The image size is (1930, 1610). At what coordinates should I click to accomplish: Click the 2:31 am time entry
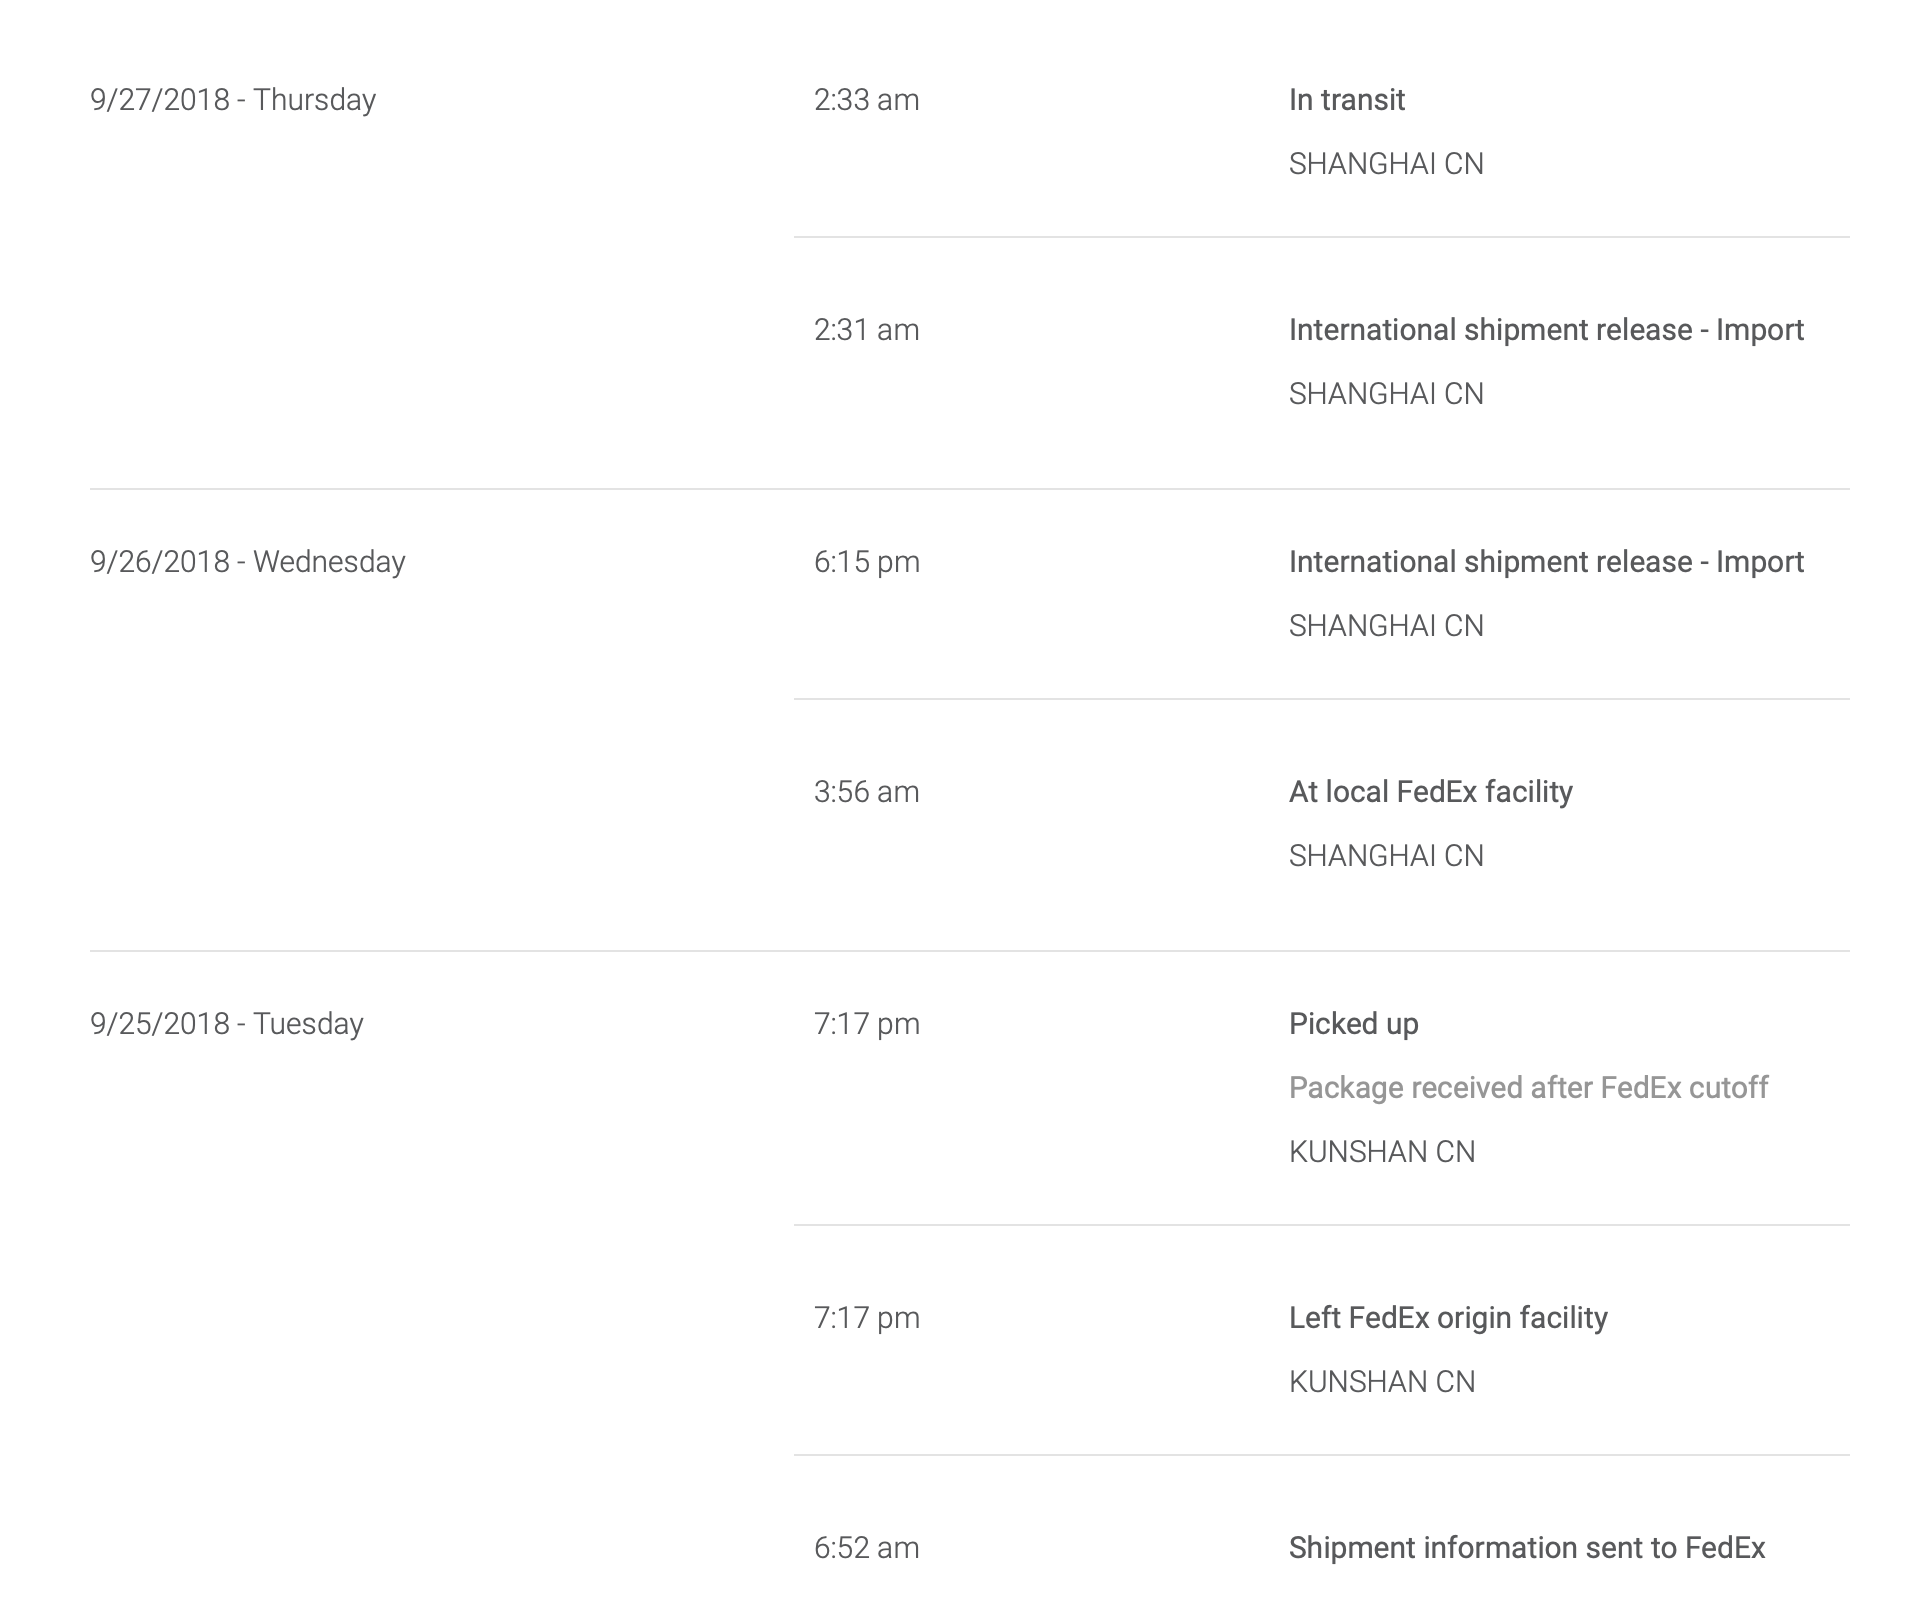[x=866, y=330]
